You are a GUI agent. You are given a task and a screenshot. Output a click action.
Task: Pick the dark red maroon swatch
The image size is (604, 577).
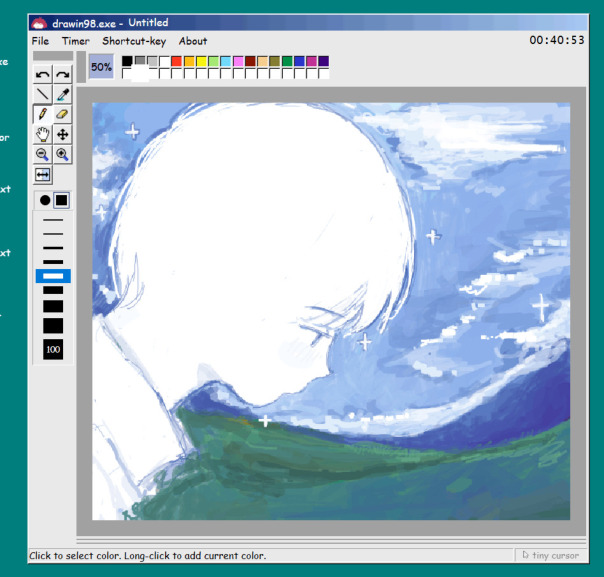[250, 61]
